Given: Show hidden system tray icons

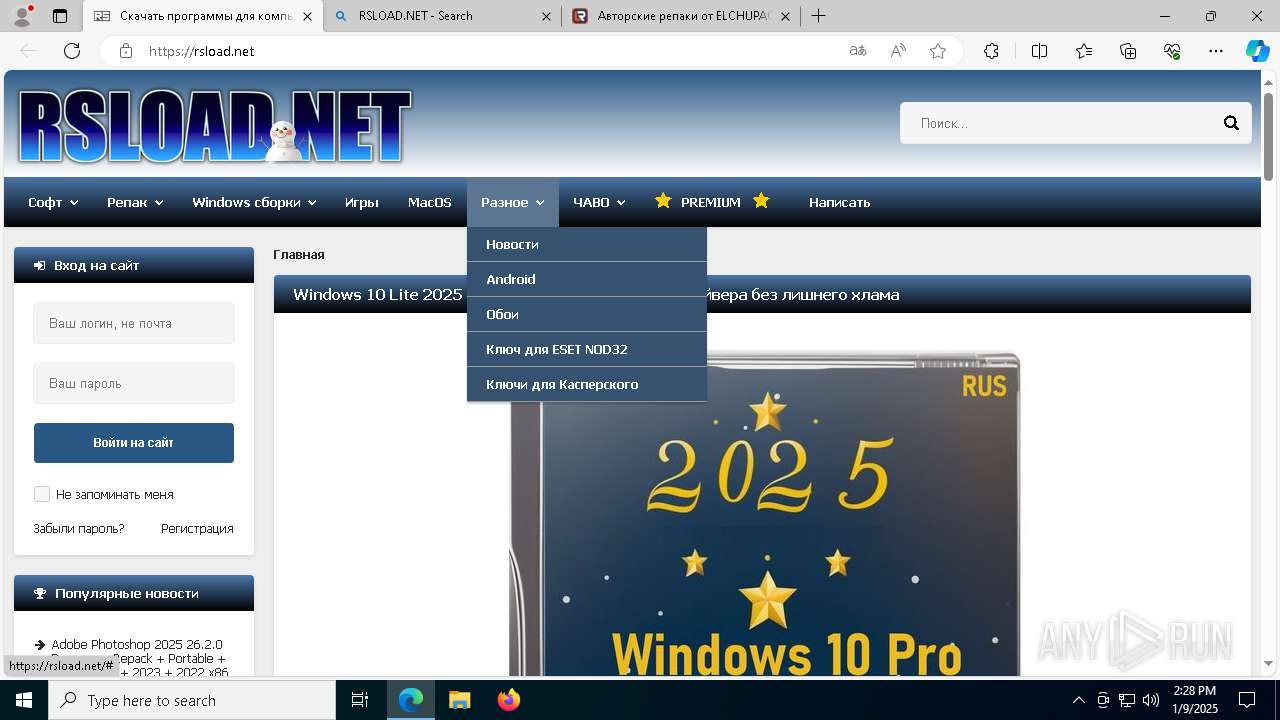Looking at the screenshot, I should (x=1078, y=700).
